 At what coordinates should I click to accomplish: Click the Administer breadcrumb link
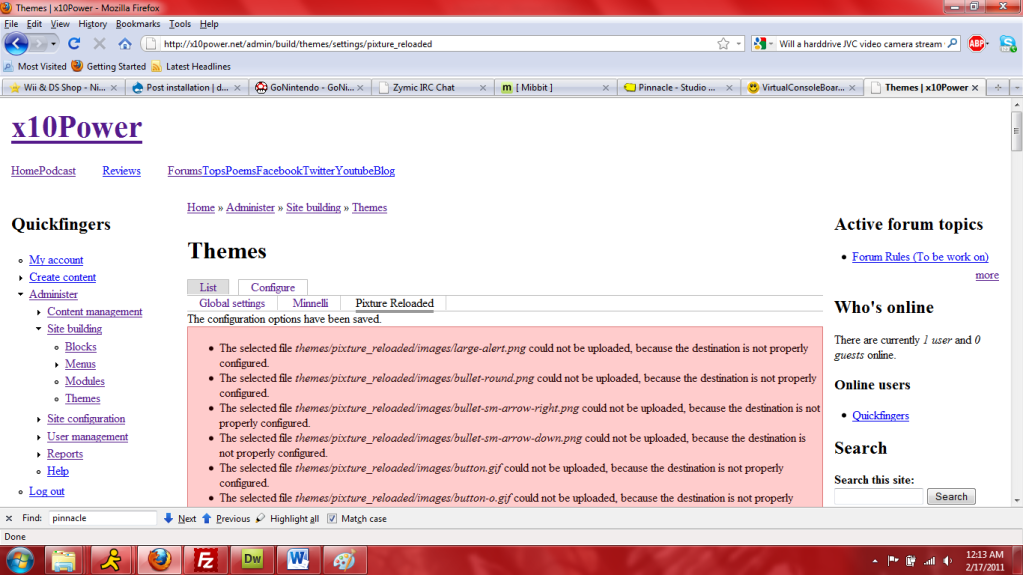click(250, 208)
